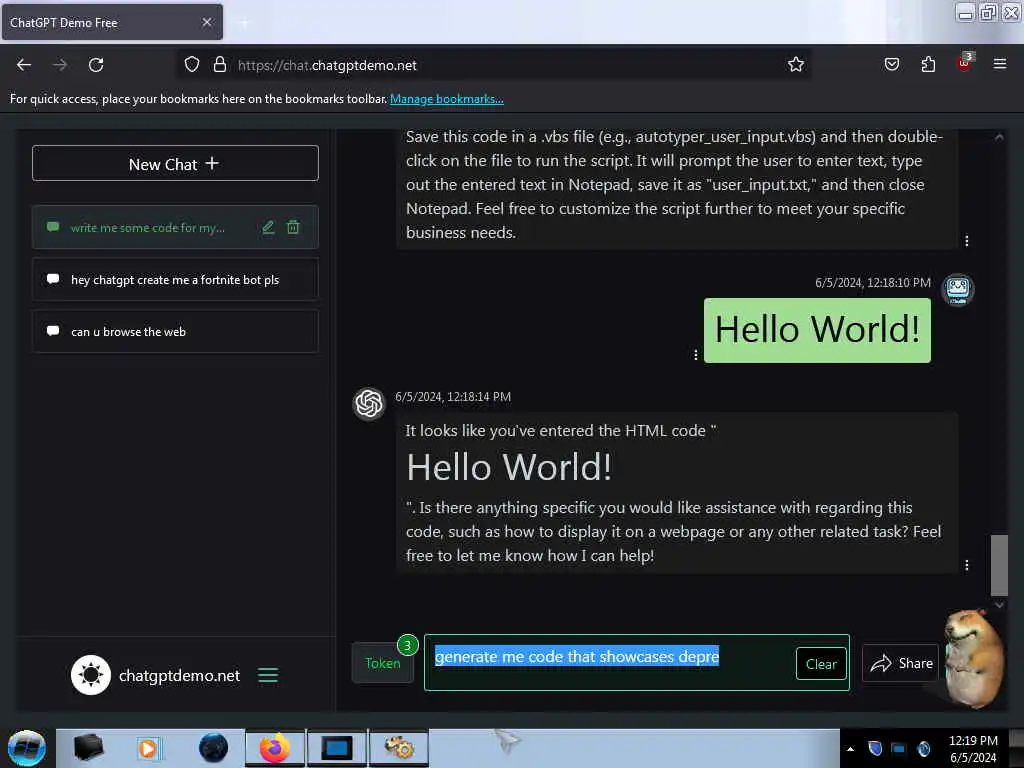This screenshot has width=1024, height=768.
Task: Show hidden system tray icons
Action: [x=850, y=749]
